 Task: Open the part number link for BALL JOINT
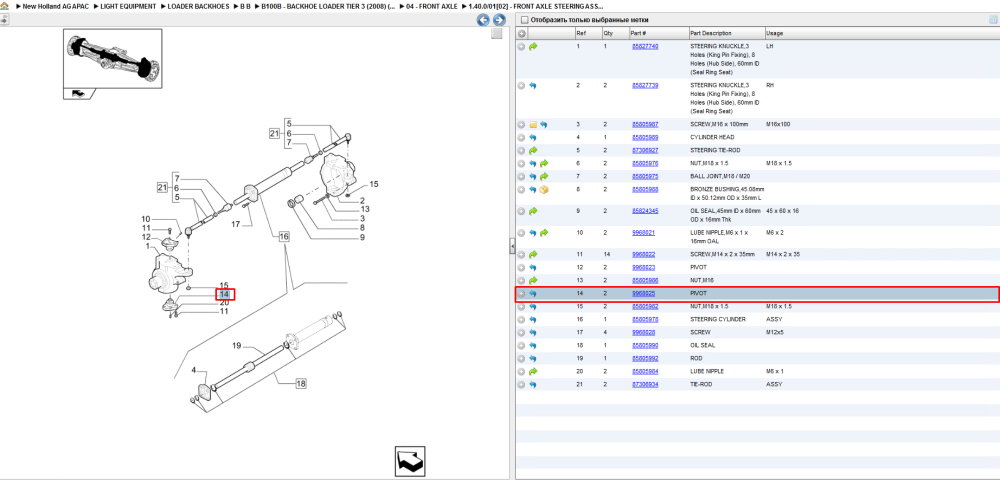[x=645, y=176]
